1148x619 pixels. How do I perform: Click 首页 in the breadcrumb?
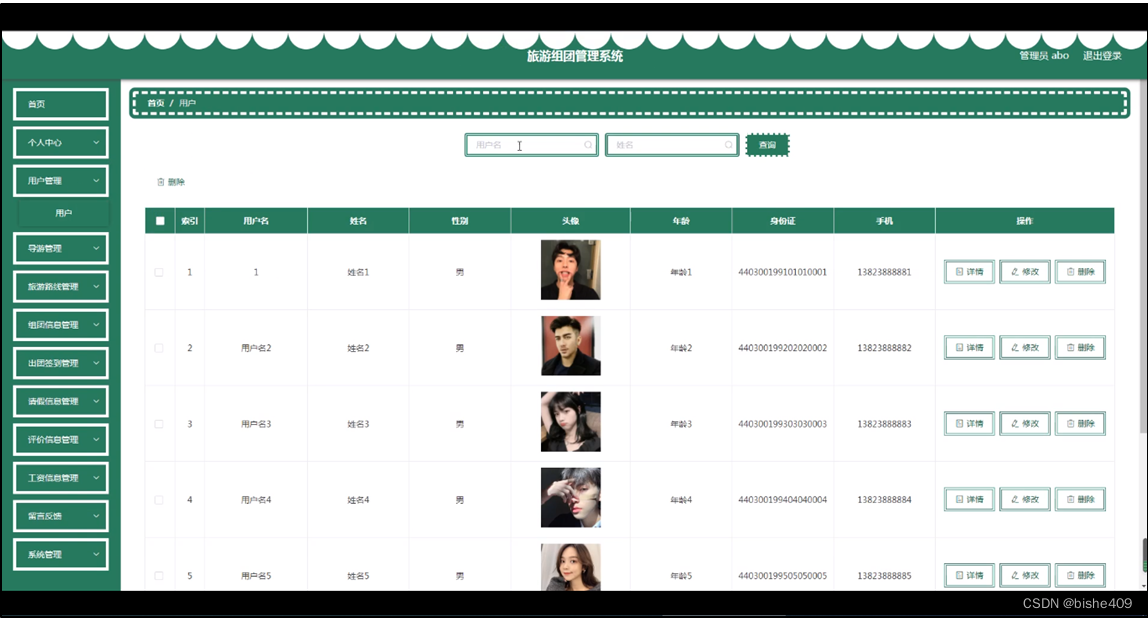(156, 103)
